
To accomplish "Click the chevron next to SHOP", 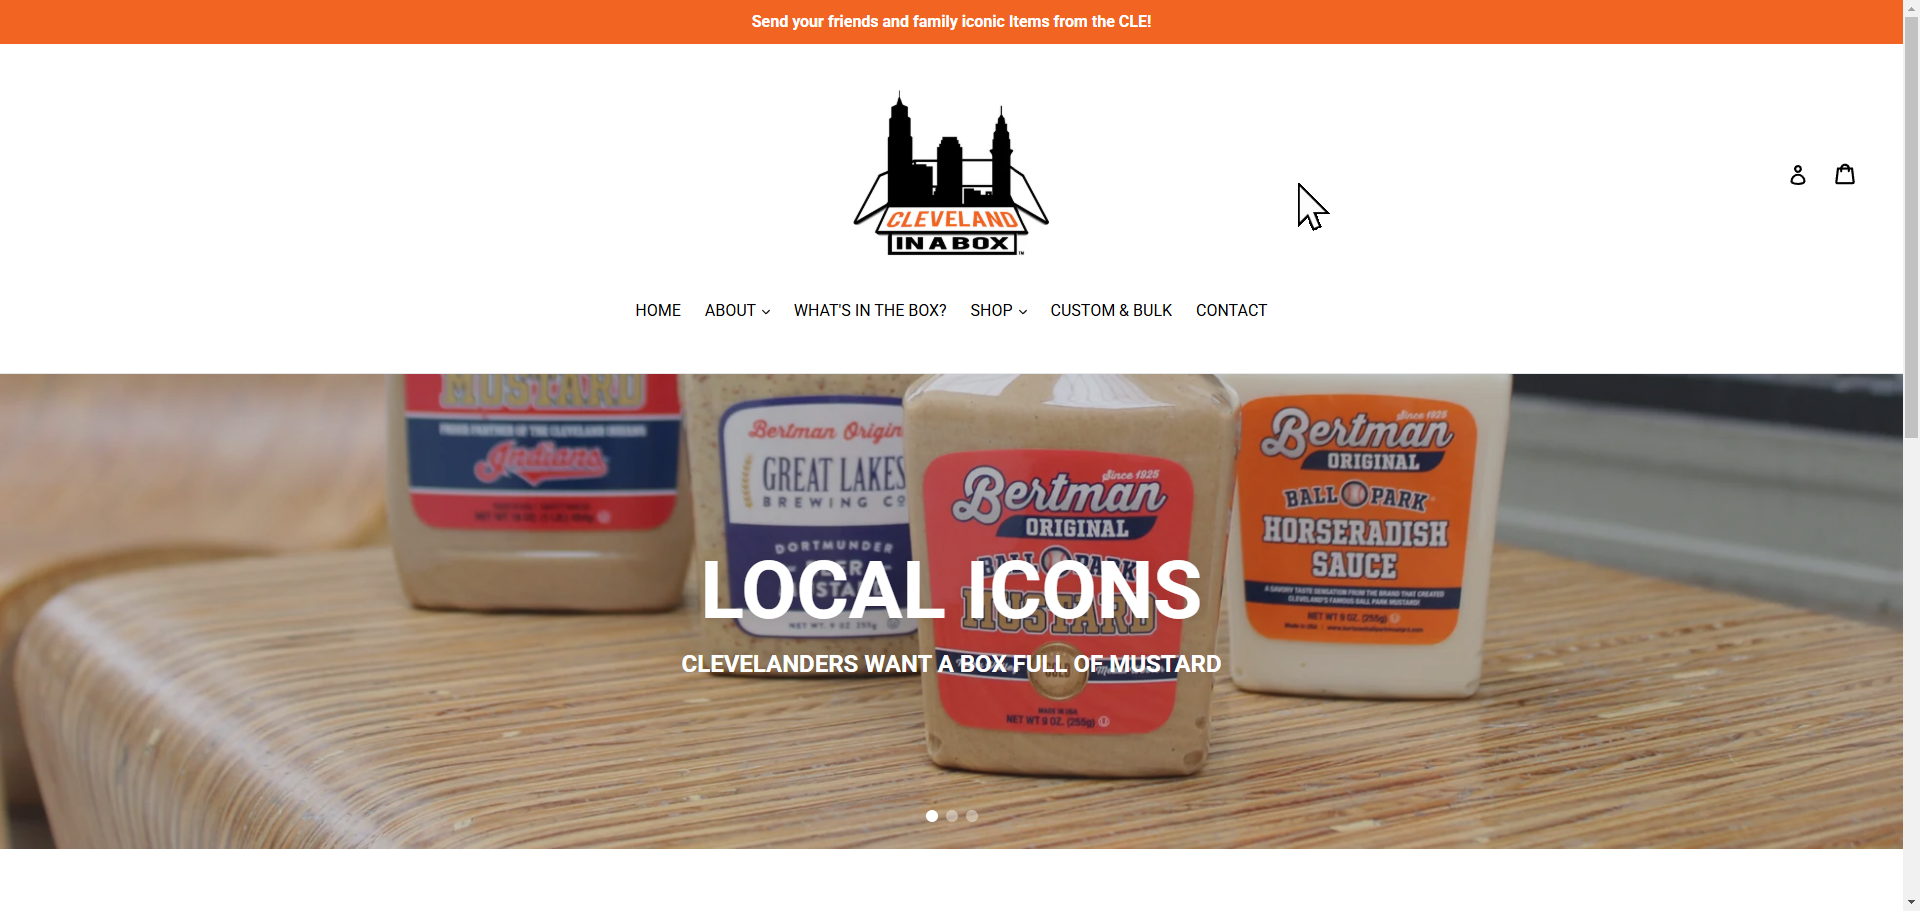I will pyautogui.click(x=1023, y=312).
